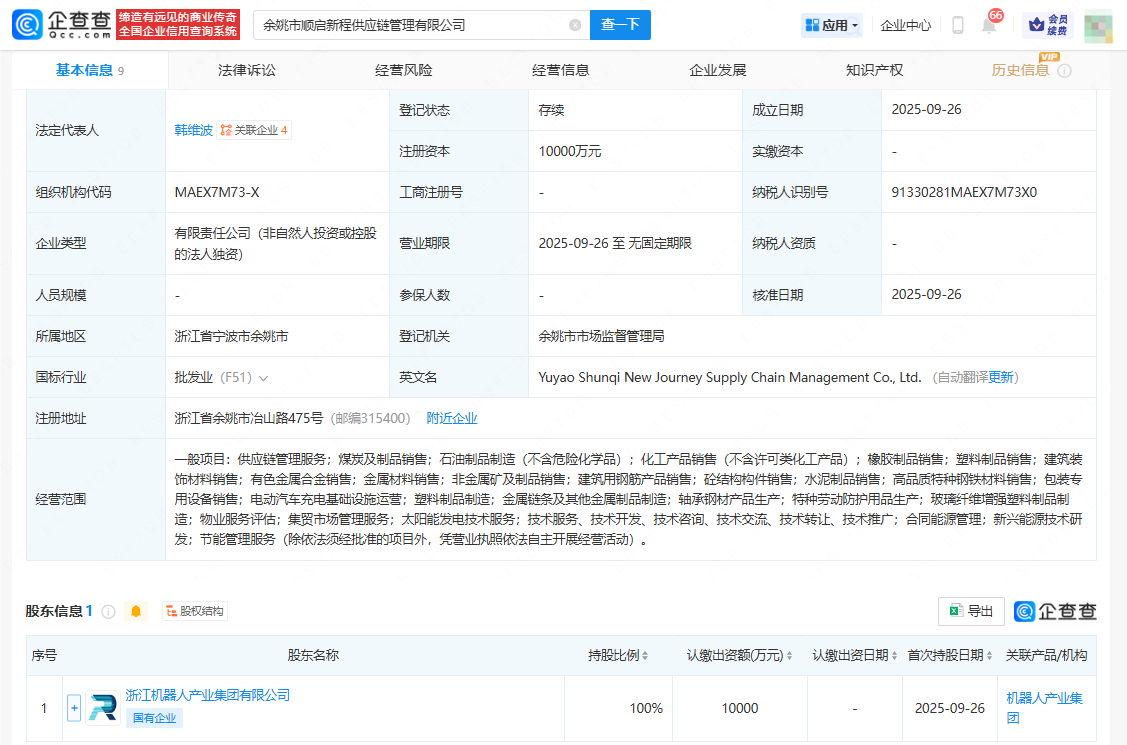Open the 应用 dropdown menu
Screen dimensions: 1127x745
pyautogui.click(x=831, y=25)
